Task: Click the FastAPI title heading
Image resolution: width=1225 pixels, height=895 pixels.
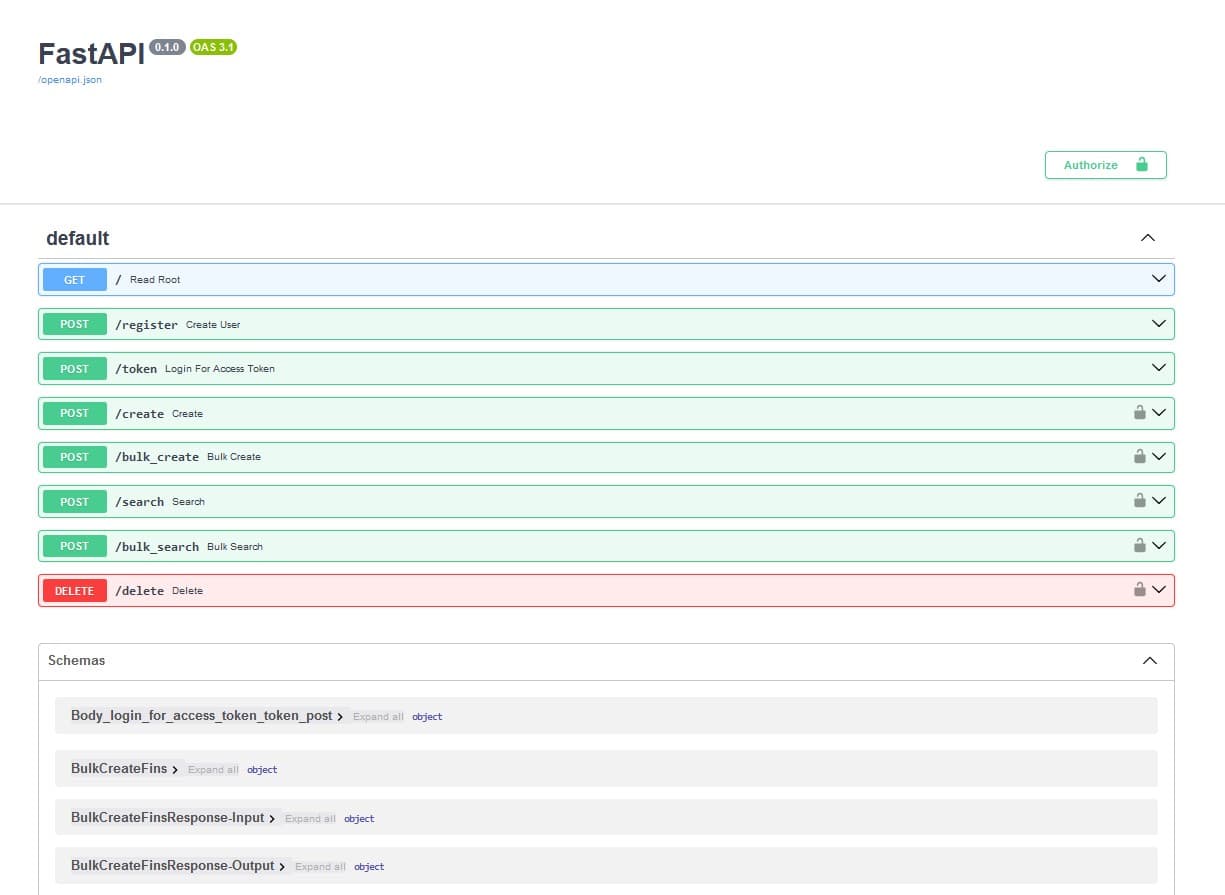Action: coord(91,54)
